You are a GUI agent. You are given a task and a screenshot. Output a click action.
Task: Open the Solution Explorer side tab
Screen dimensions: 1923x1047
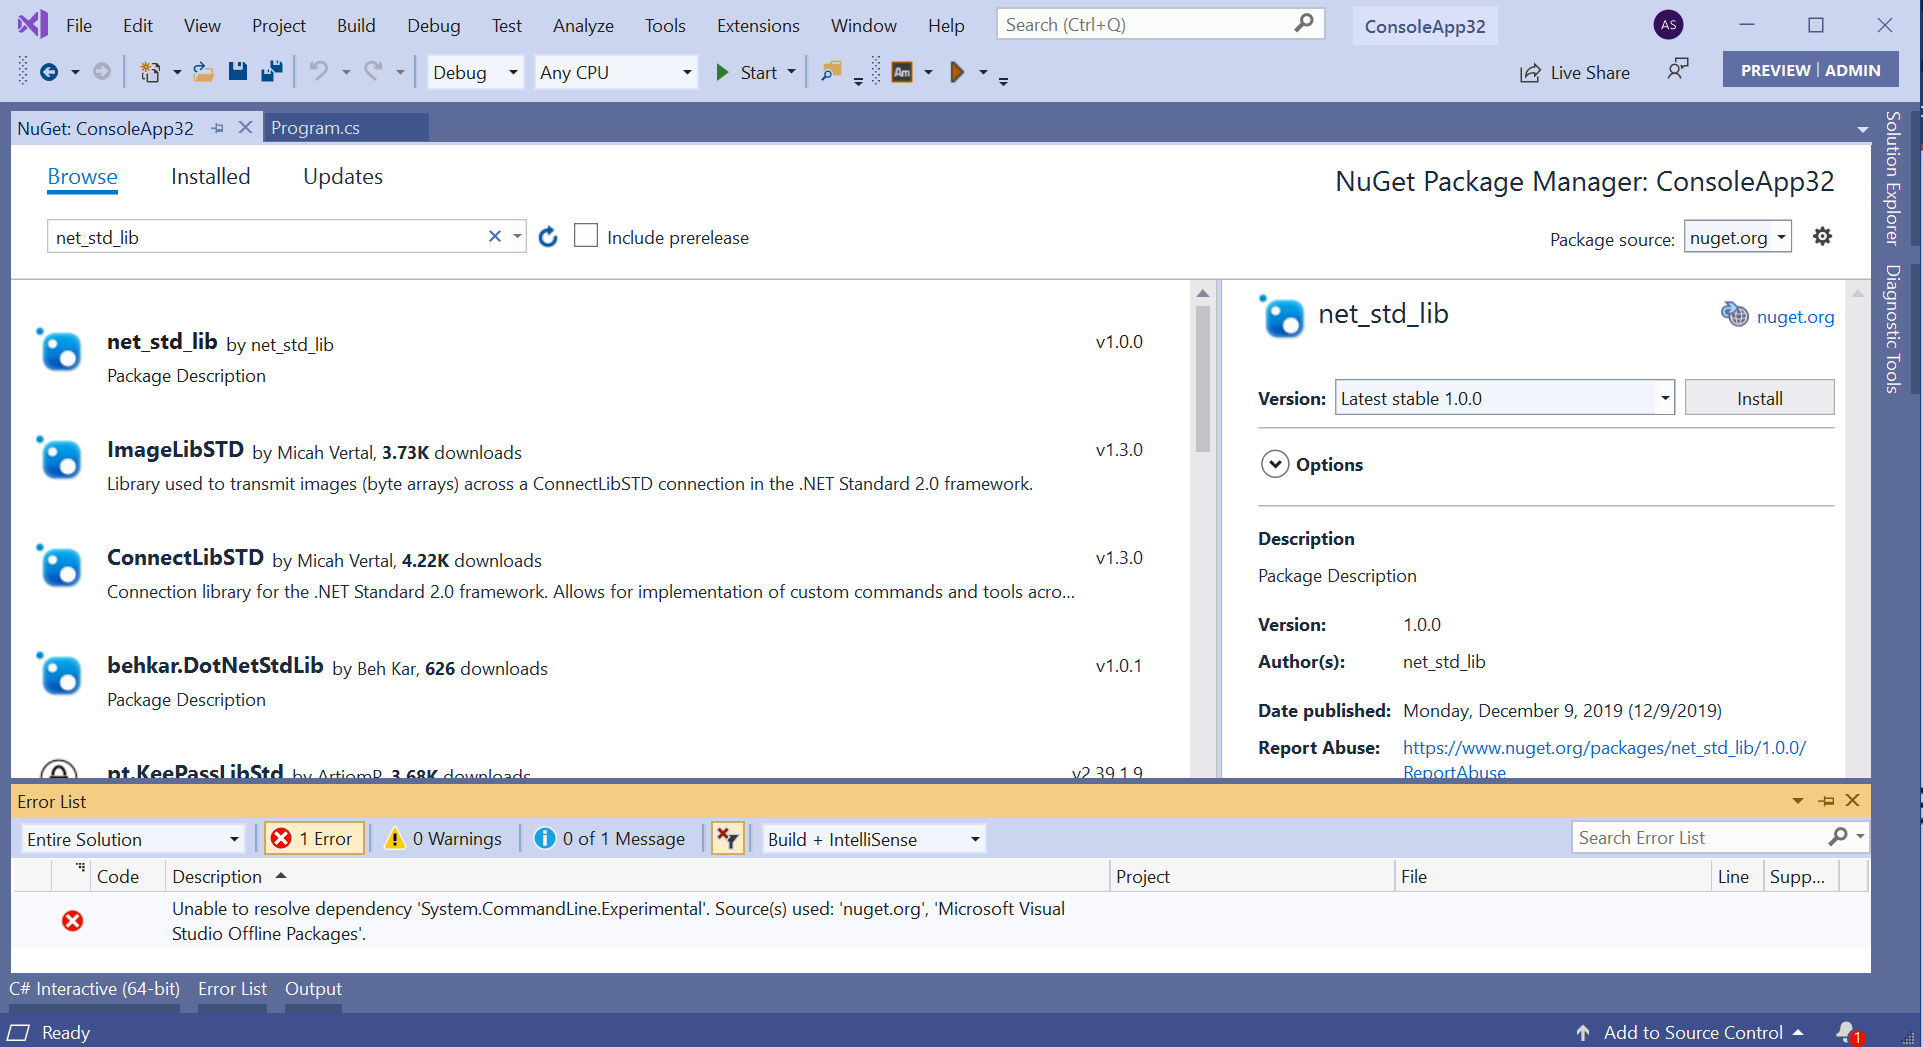(x=1892, y=178)
